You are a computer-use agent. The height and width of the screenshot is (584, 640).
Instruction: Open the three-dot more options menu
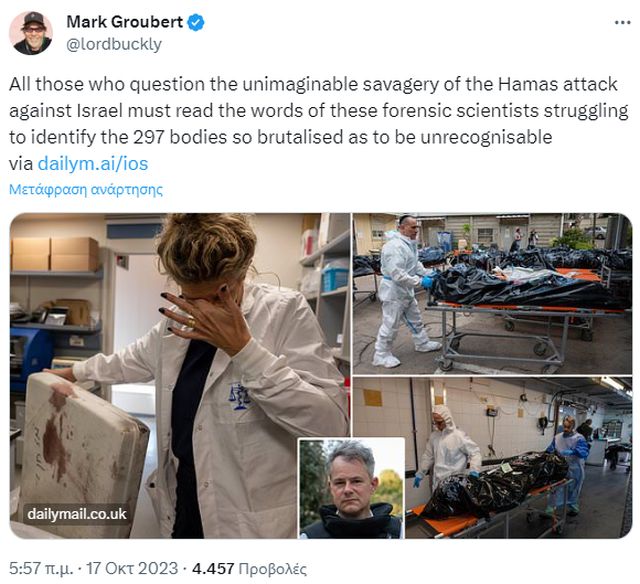[x=622, y=23]
